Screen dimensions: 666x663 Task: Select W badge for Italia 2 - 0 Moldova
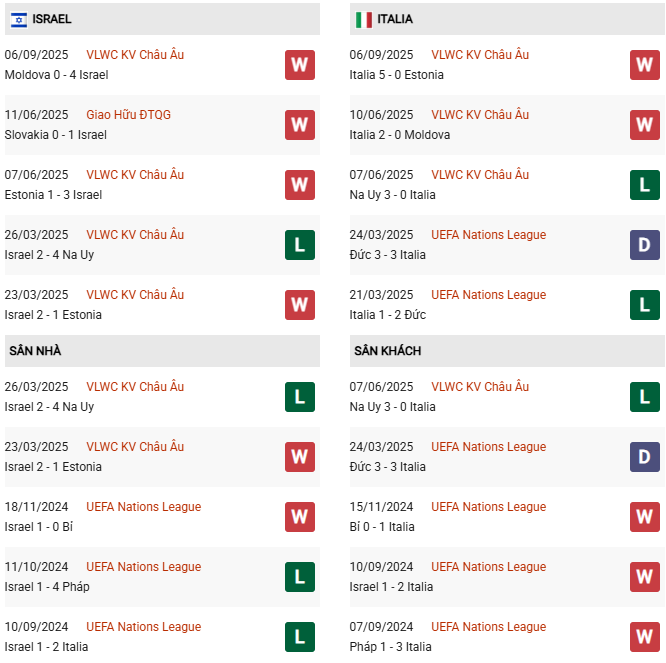click(645, 125)
